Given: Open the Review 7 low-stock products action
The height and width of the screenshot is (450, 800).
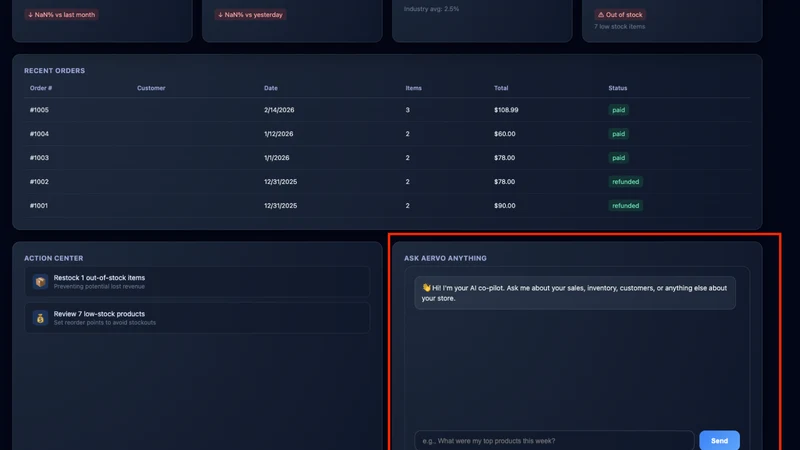Looking at the screenshot, I should point(197,318).
